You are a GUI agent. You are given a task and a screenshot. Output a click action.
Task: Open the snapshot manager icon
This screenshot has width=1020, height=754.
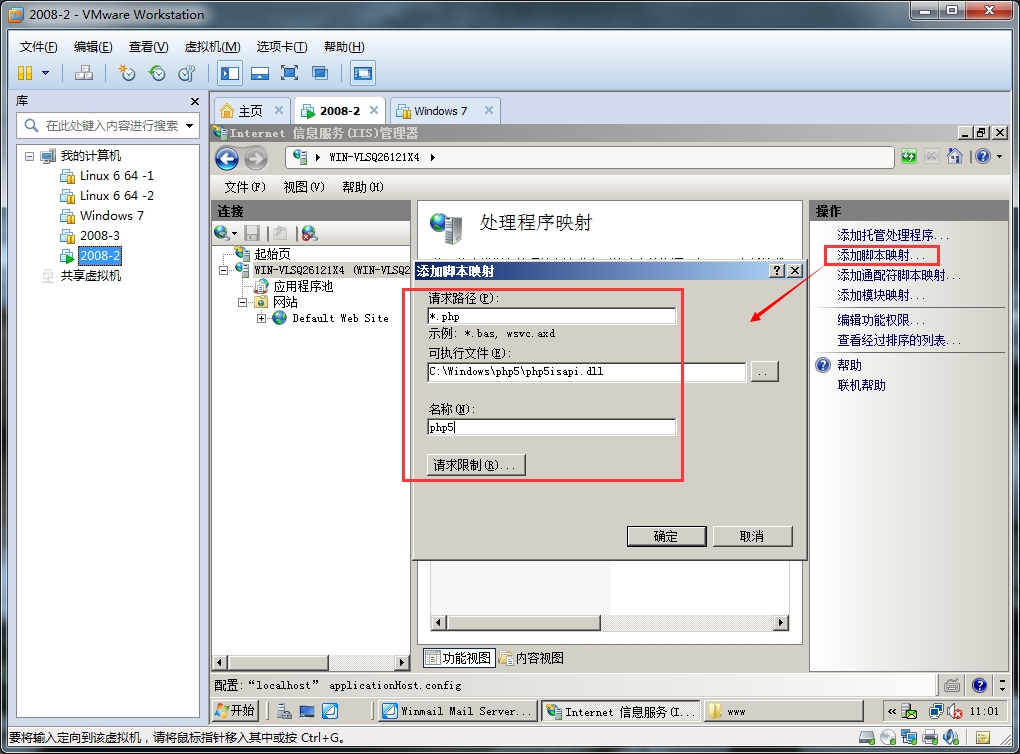(187, 73)
